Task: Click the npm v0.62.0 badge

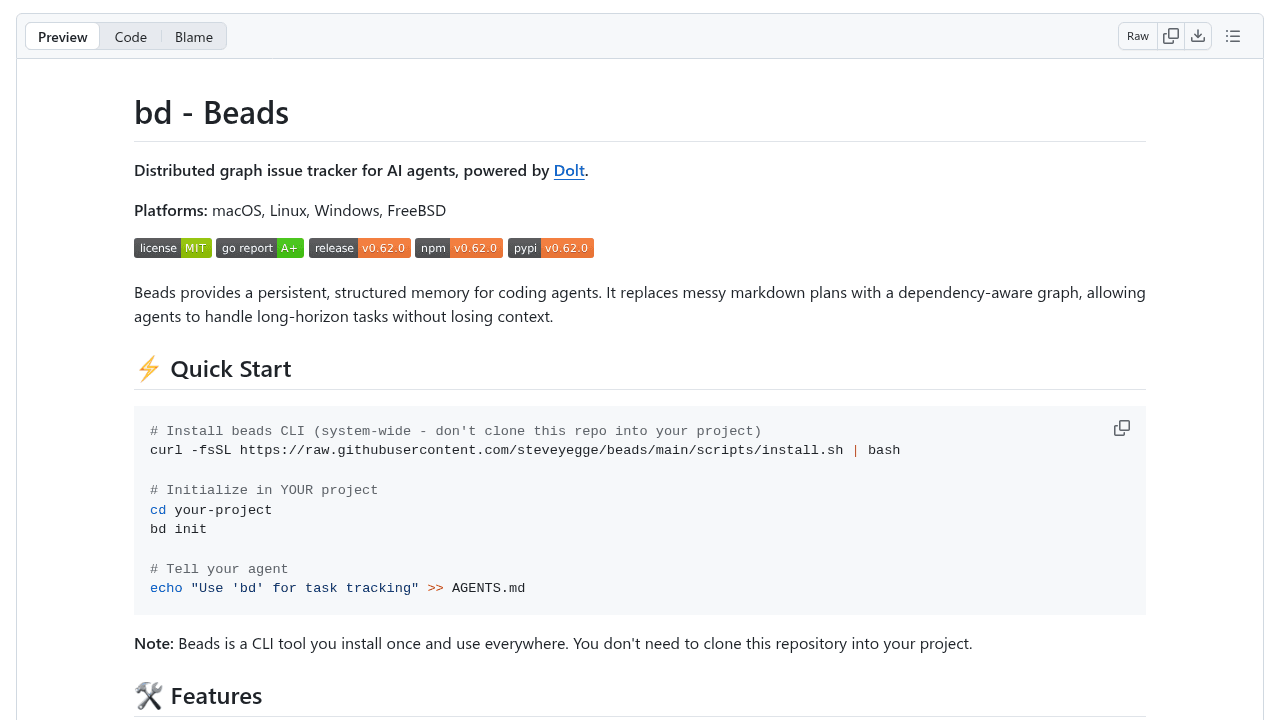Action: (x=458, y=247)
